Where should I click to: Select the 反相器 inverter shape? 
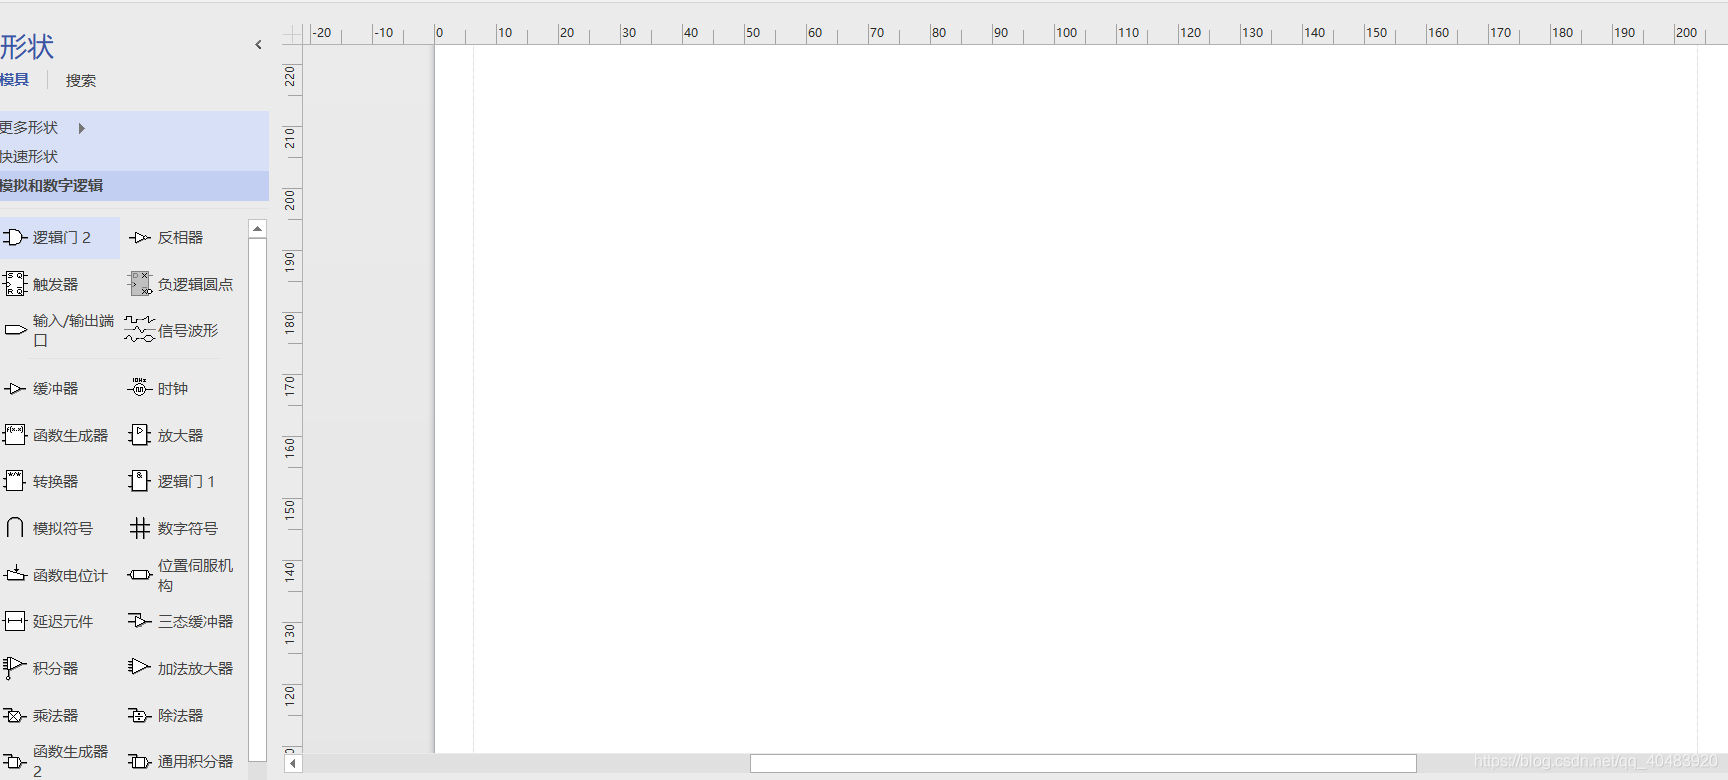166,238
